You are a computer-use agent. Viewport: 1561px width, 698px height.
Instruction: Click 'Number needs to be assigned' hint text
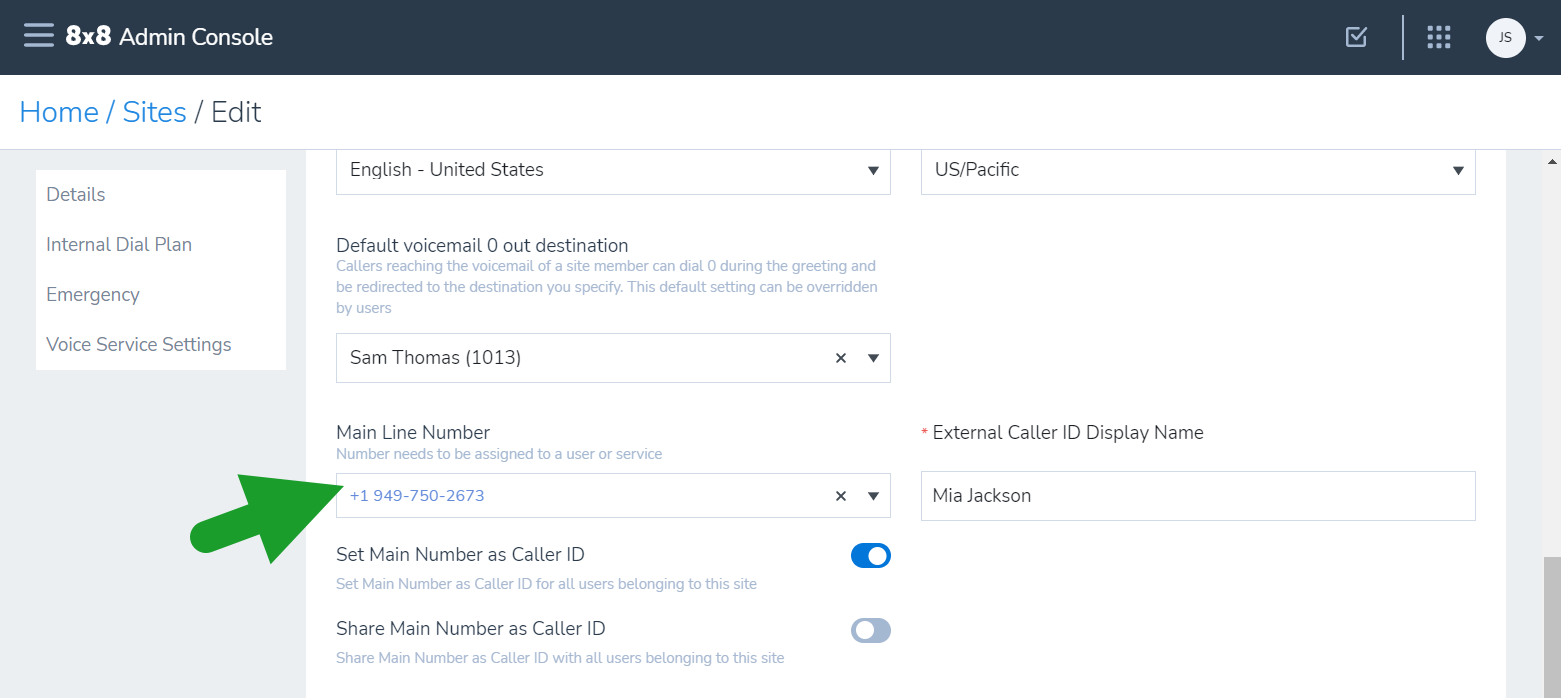tap(499, 454)
